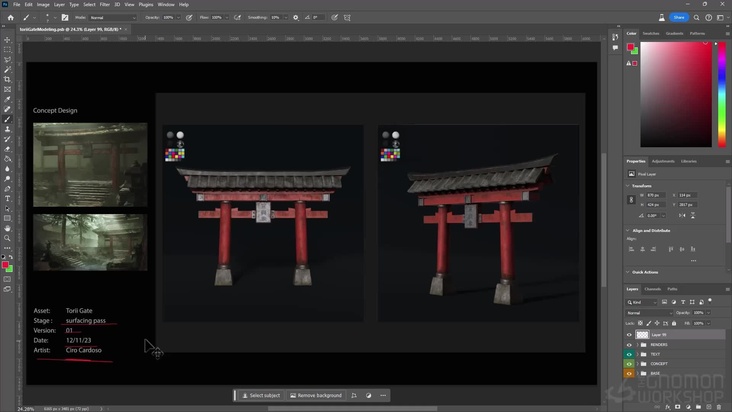Image resolution: width=732 pixels, height=412 pixels.
Task: Open the layer style fx menu
Action: pos(668,407)
